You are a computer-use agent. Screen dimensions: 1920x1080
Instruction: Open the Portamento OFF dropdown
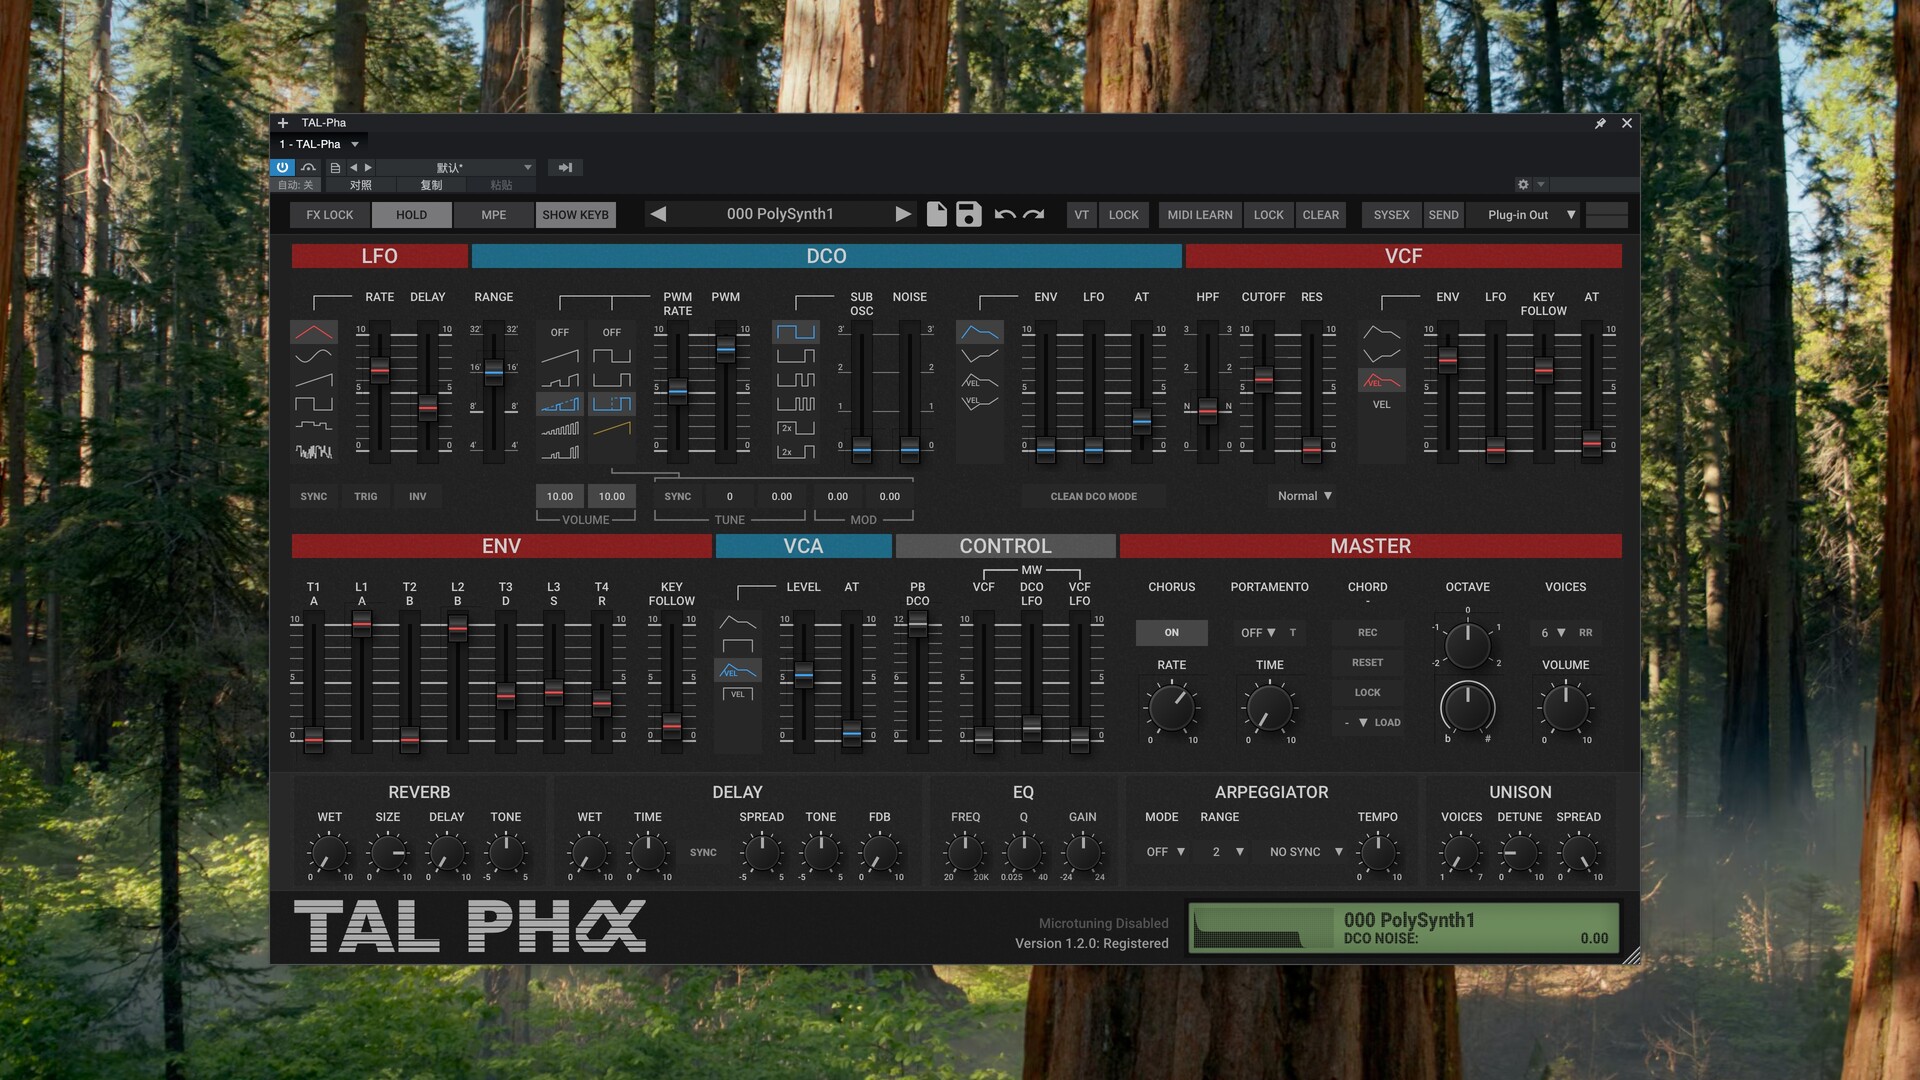(x=1258, y=633)
